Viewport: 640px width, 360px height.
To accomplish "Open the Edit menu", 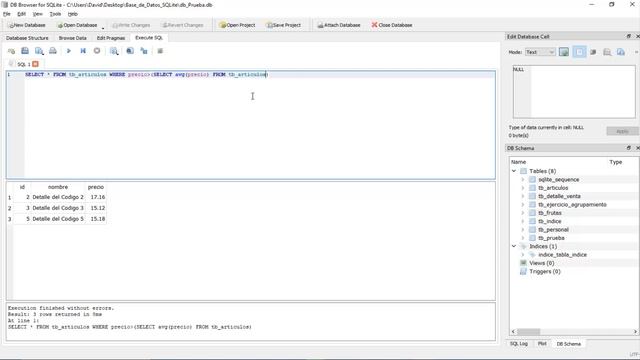I will (x=22, y=14).
